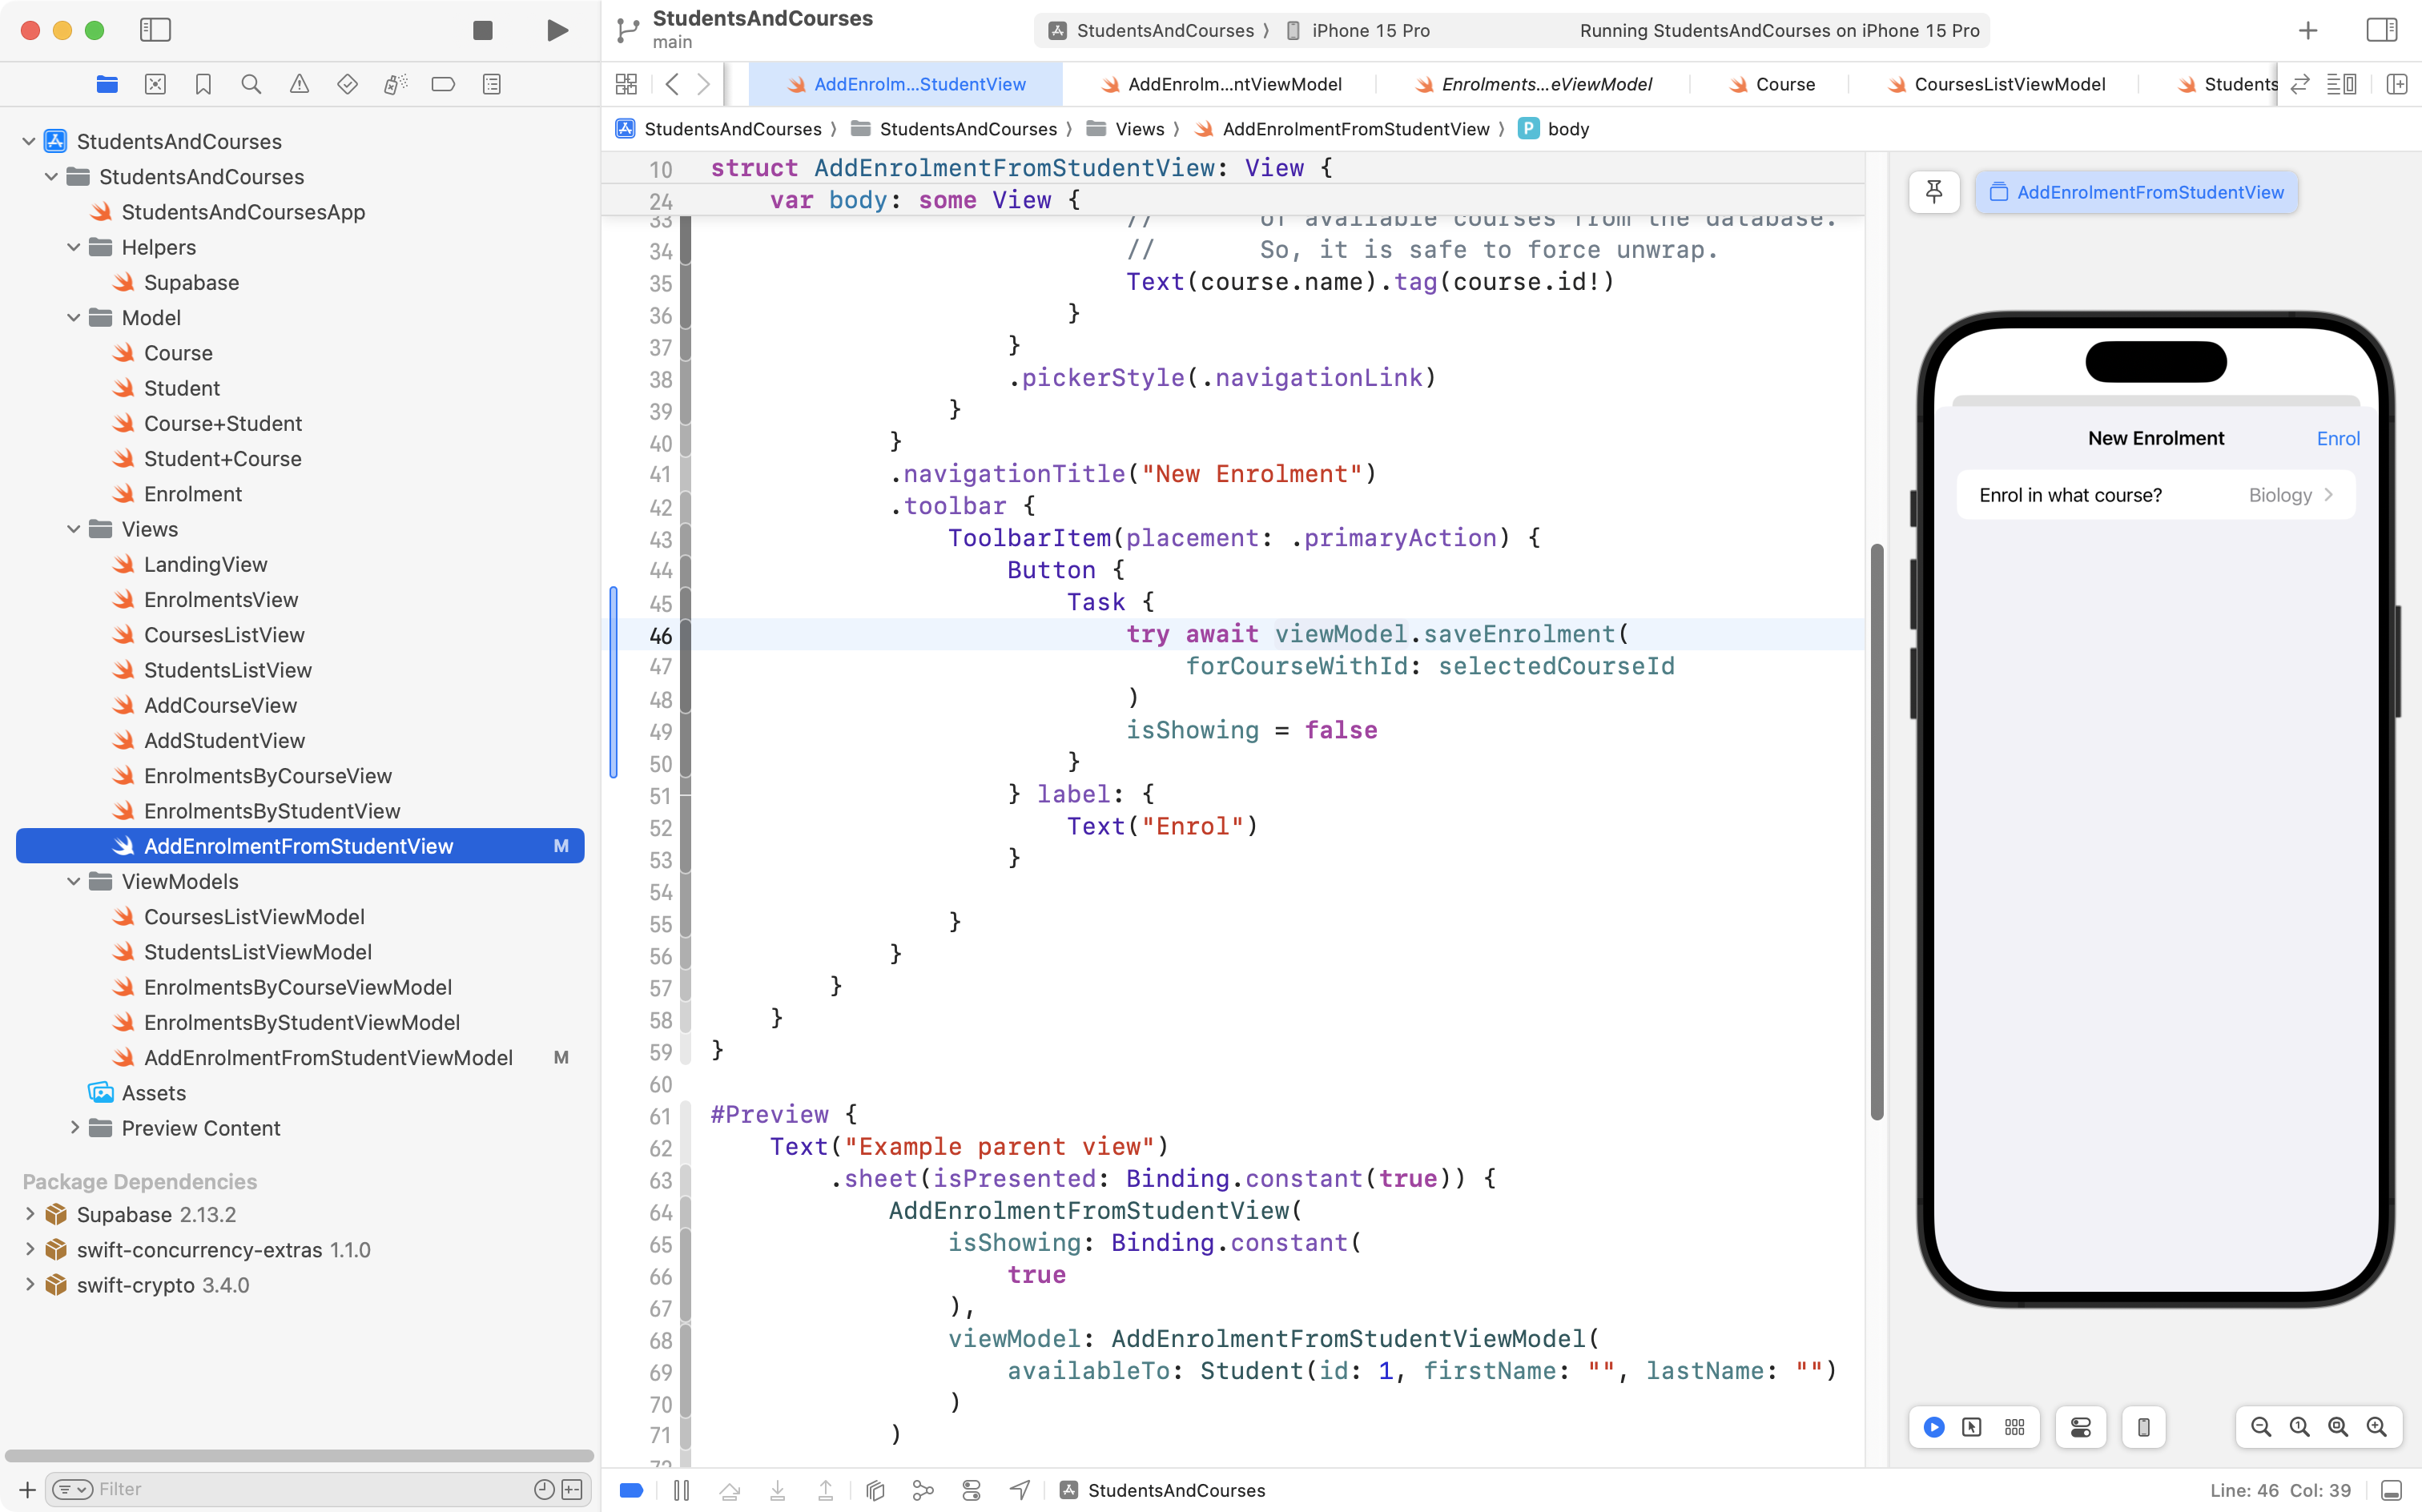Open device settings toggles for preview
The width and height of the screenshot is (2422, 1512).
click(2080, 1427)
